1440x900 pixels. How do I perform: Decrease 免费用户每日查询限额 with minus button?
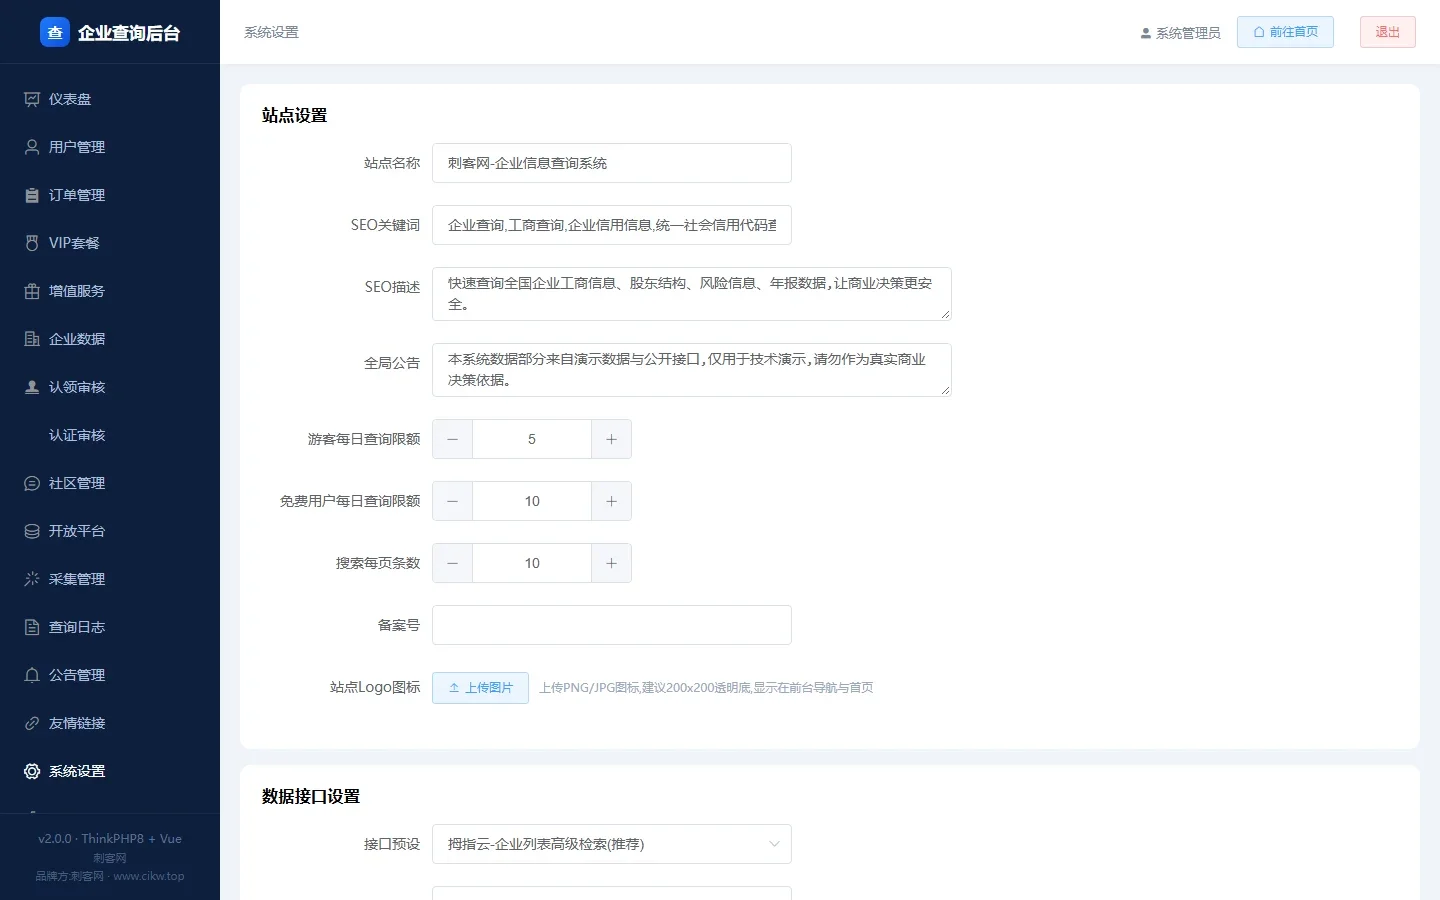[x=452, y=501]
